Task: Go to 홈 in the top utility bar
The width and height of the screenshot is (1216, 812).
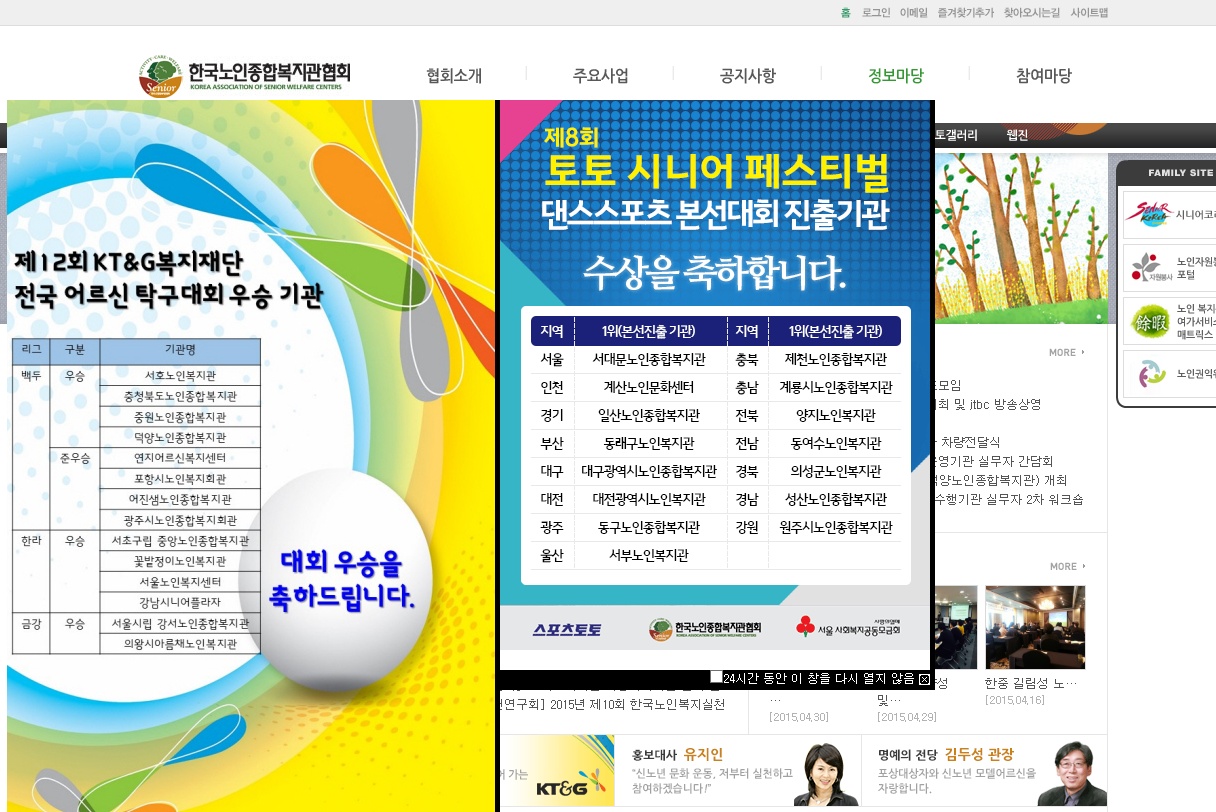Action: 846,13
